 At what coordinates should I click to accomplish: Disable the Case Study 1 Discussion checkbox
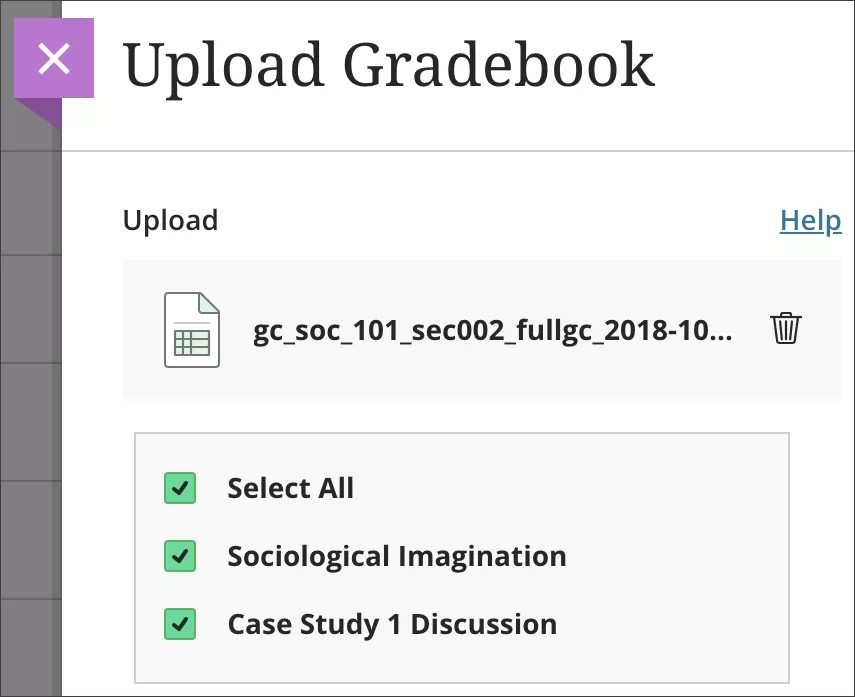[180, 623]
